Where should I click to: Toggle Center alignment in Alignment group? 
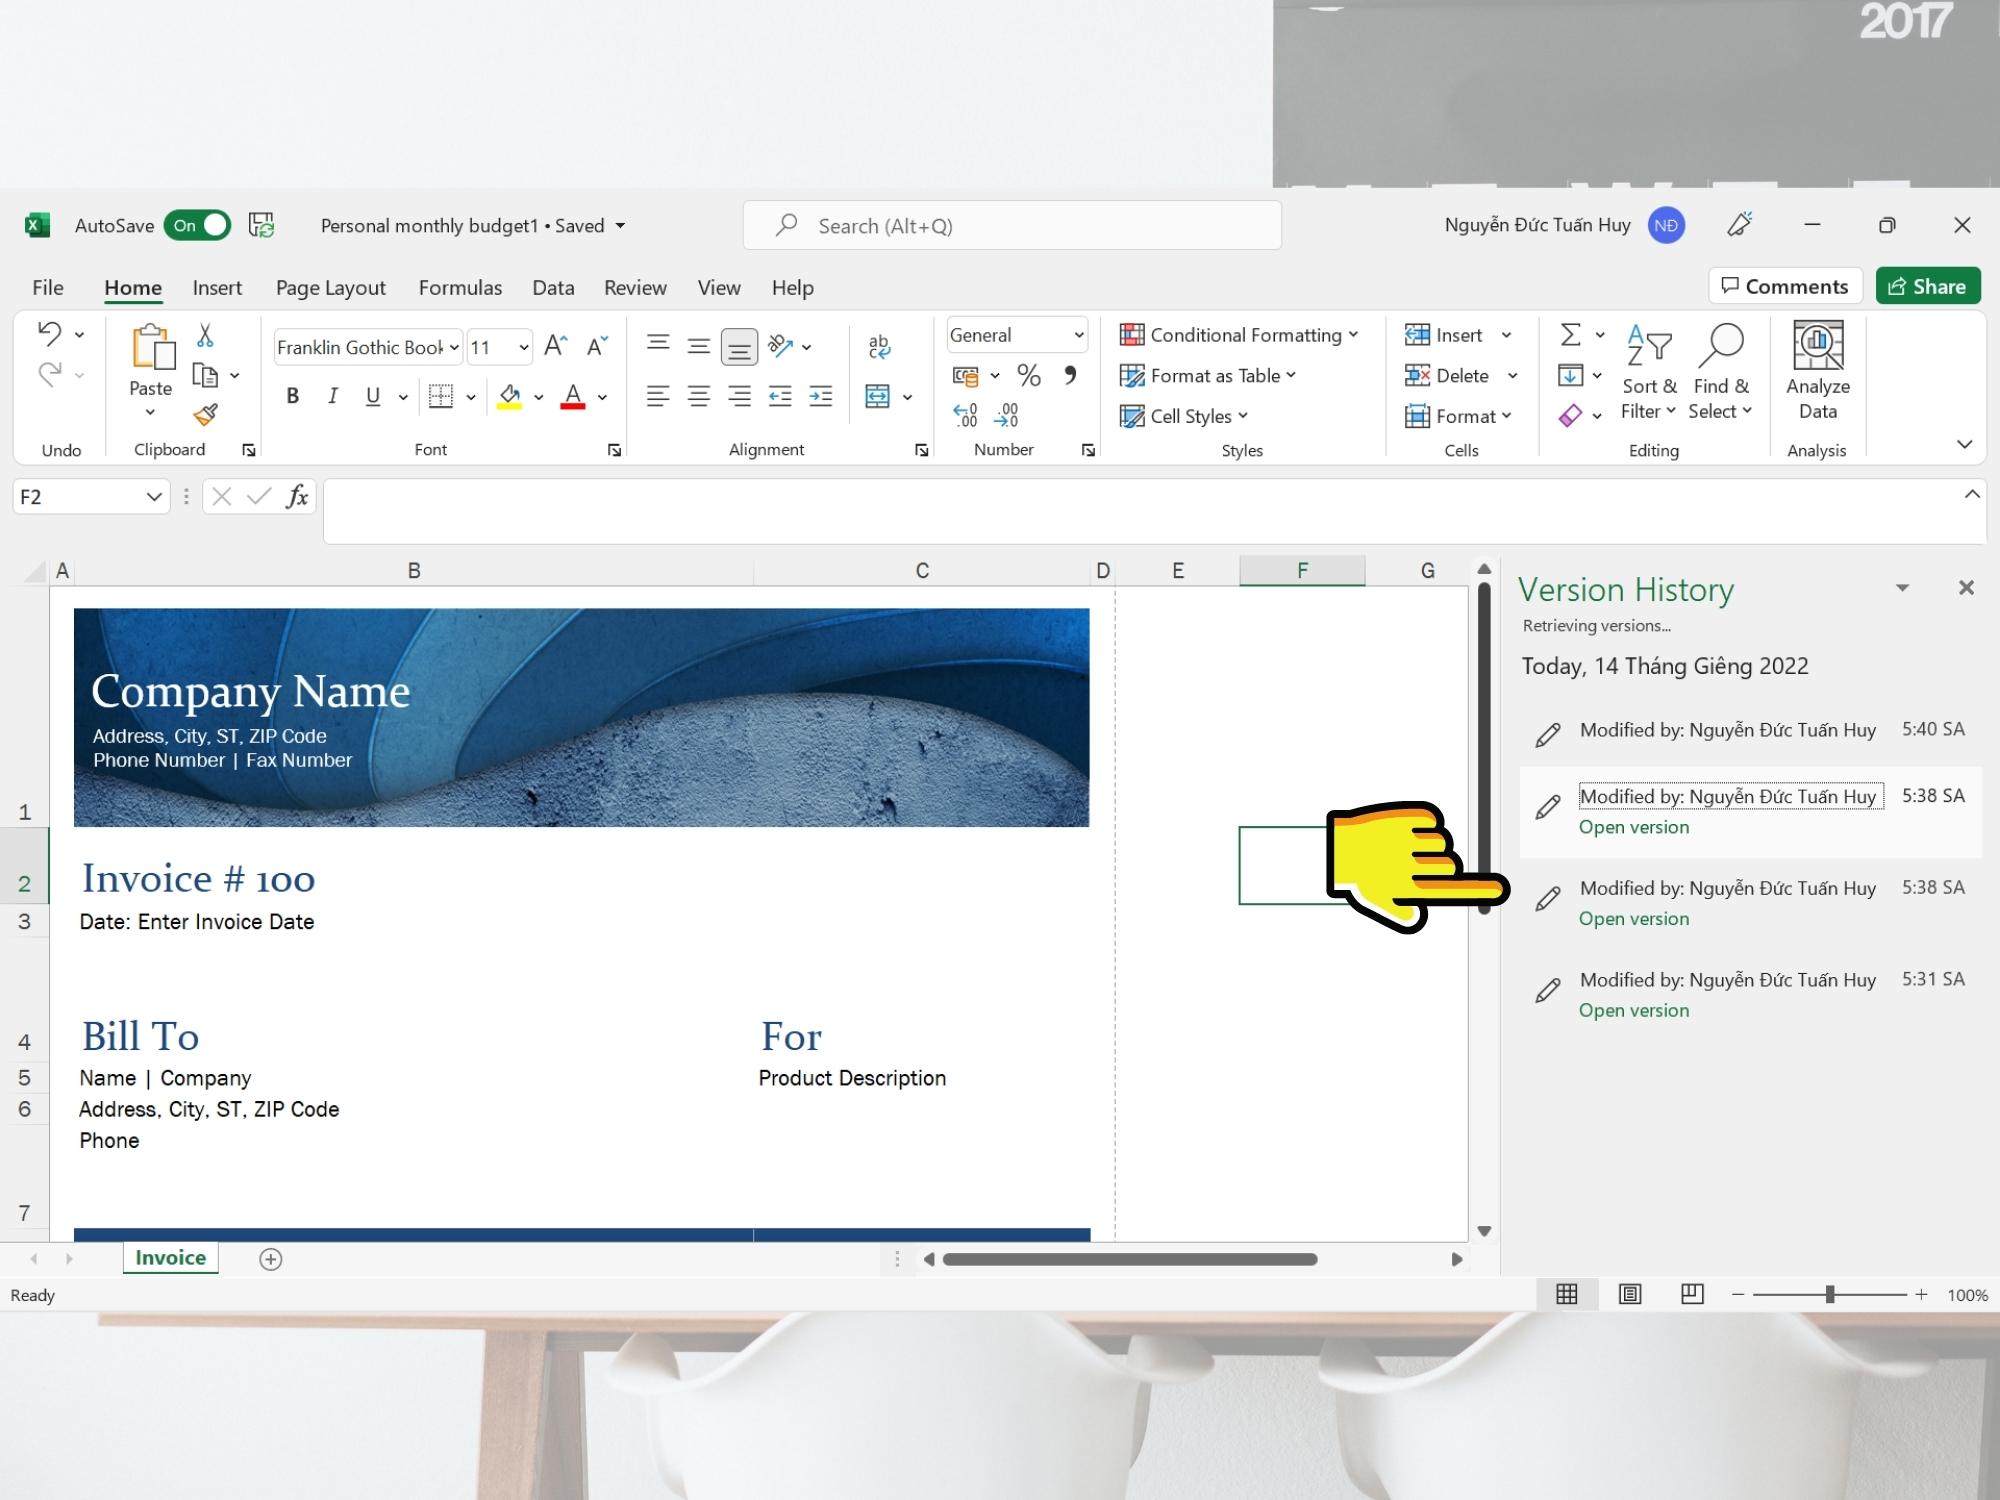tap(698, 396)
